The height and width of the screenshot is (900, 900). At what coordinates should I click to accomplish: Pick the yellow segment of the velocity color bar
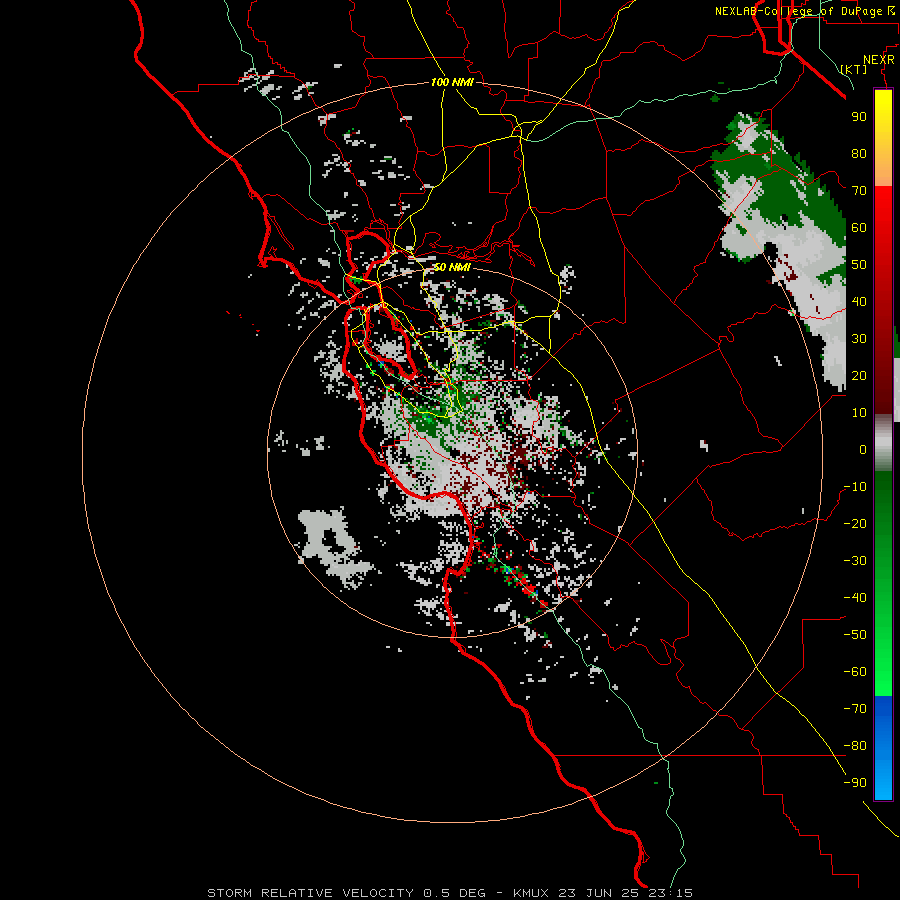pyautogui.click(x=883, y=138)
